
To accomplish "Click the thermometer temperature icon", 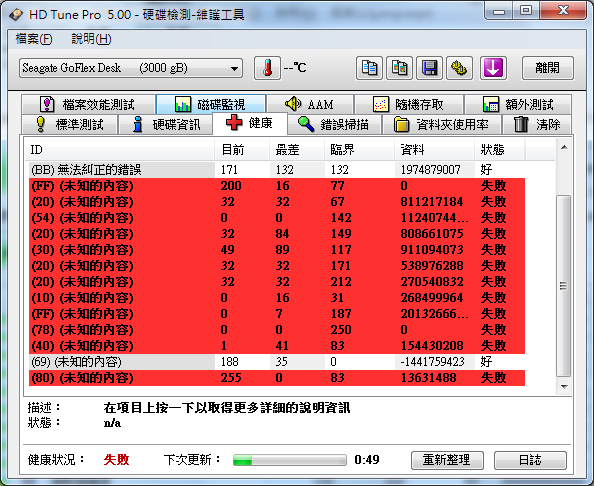I will [267, 68].
